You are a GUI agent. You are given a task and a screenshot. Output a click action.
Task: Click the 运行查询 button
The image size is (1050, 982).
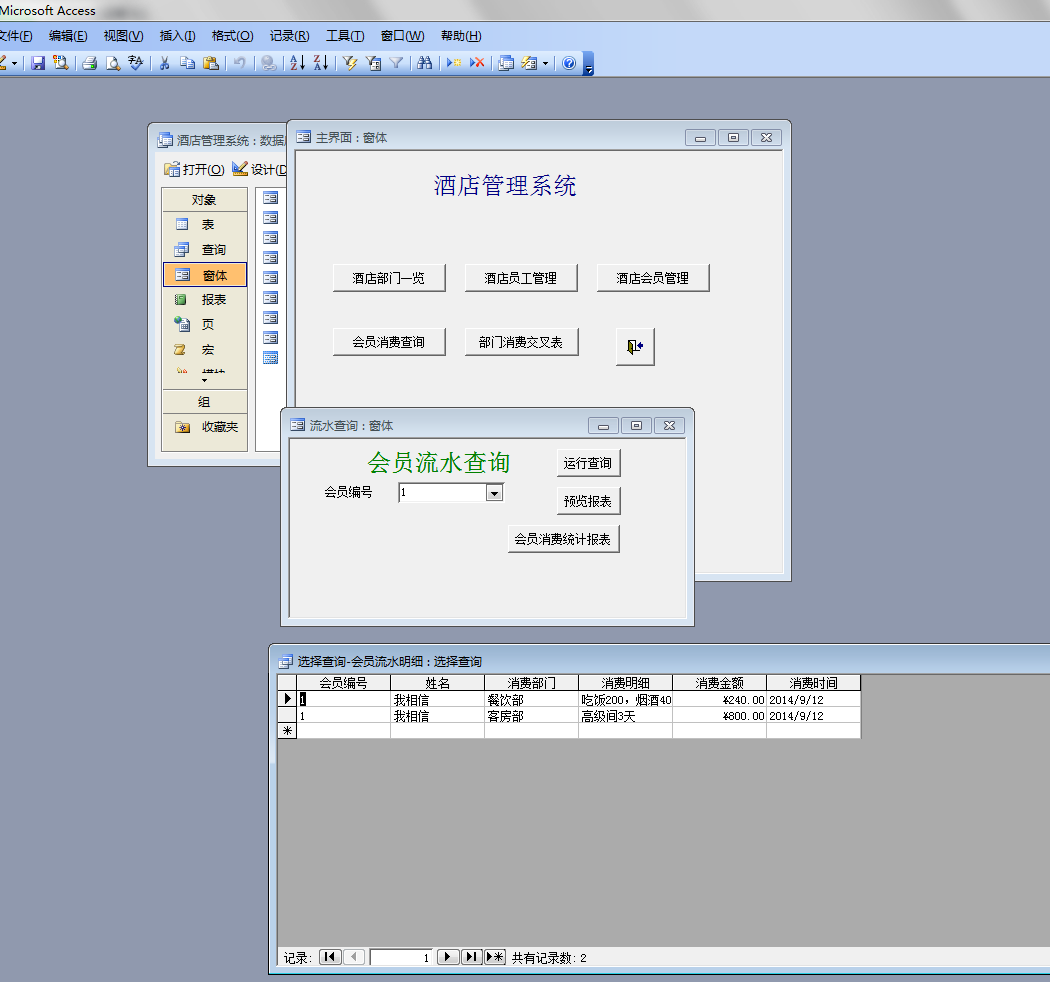588,463
